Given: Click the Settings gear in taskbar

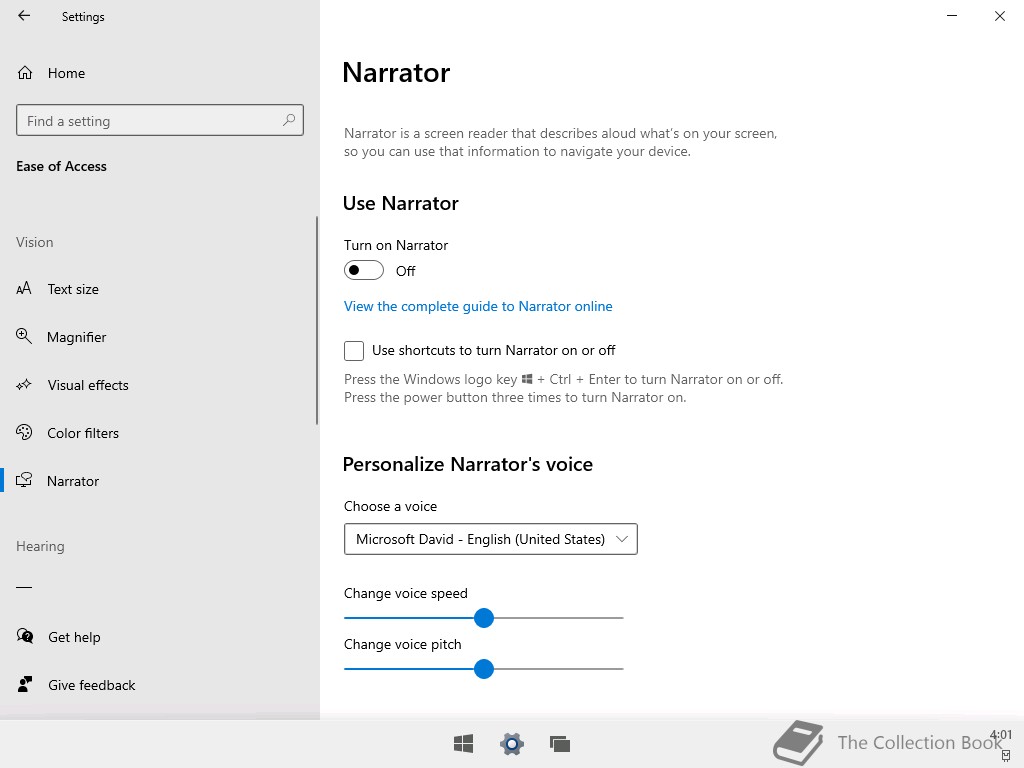Looking at the screenshot, I should click(512, 743).
